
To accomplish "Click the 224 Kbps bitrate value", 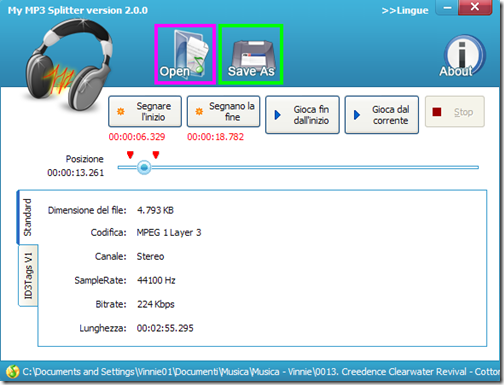I will (156, 304).
